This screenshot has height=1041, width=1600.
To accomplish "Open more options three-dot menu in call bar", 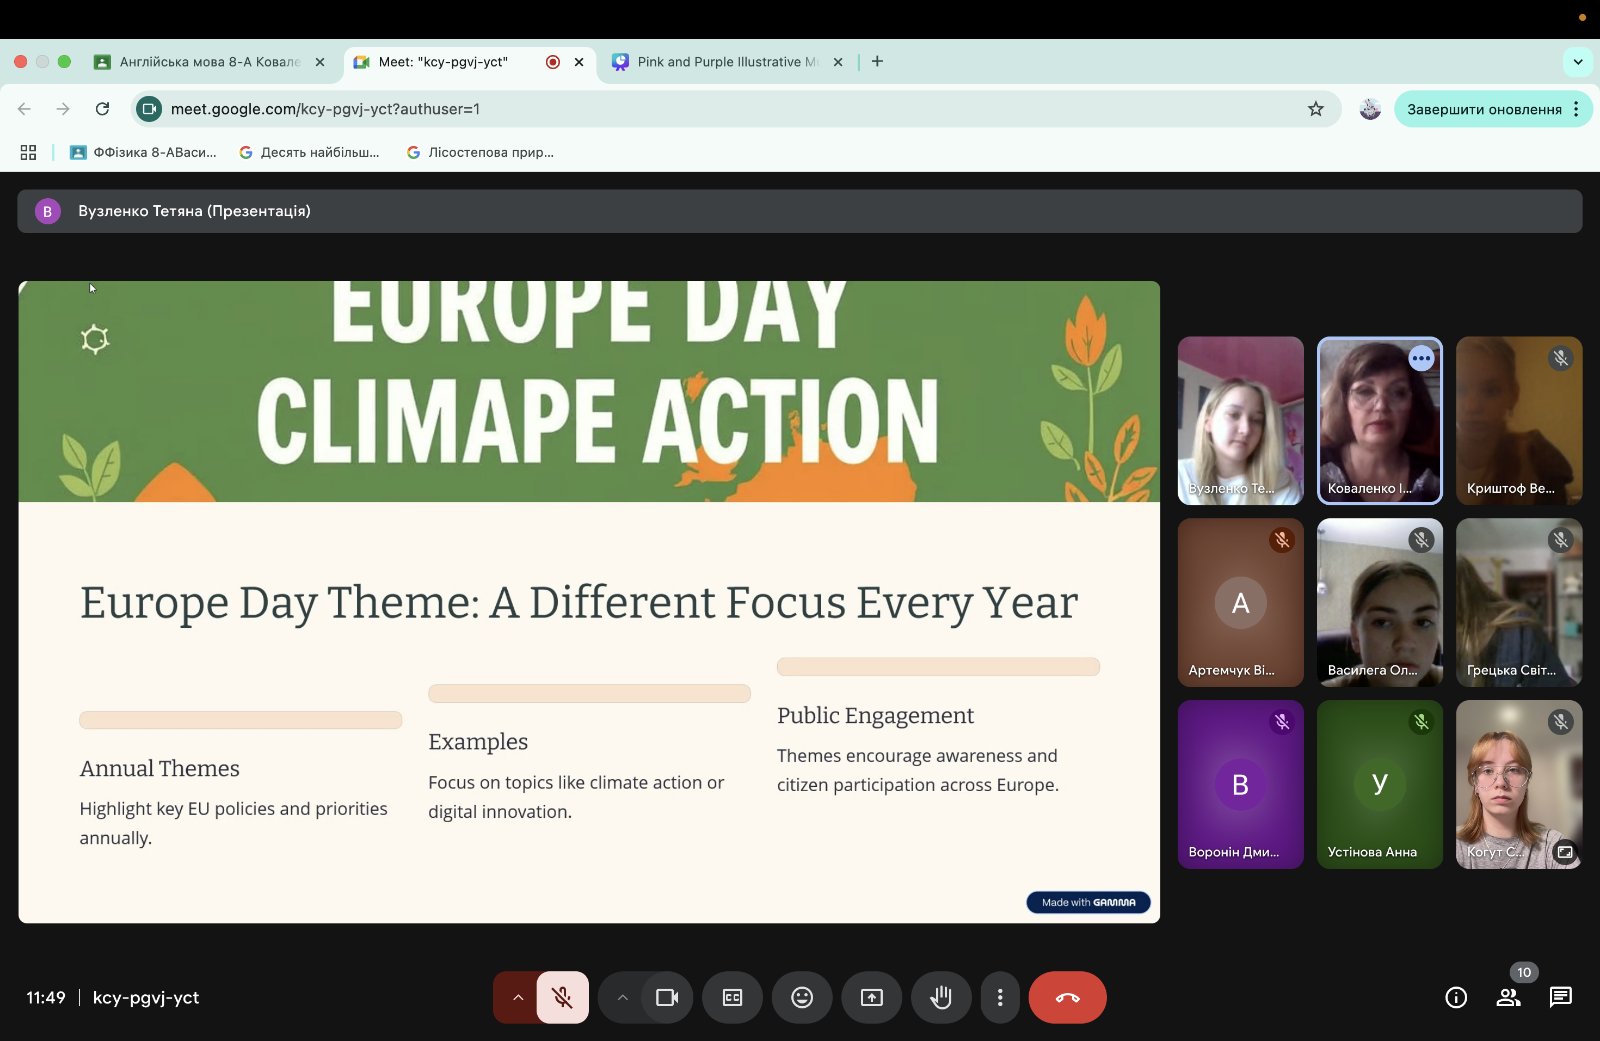I will coord(1000,997).
